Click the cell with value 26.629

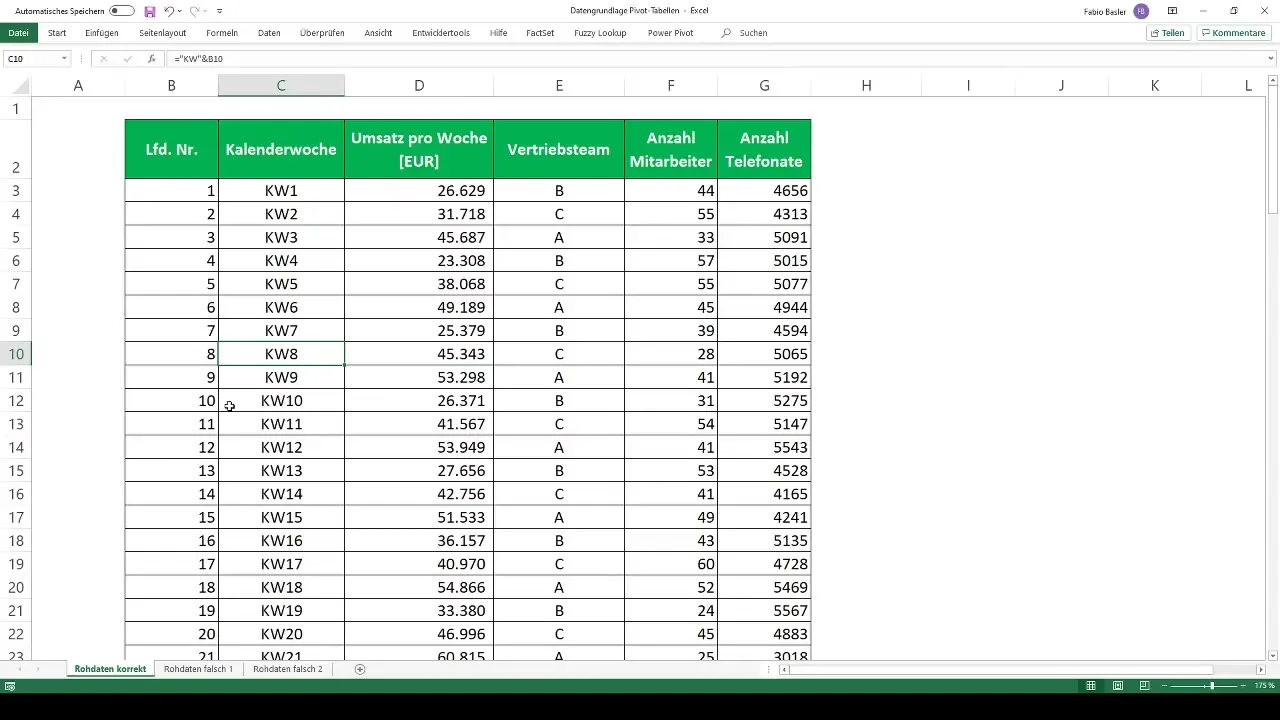[x=419, y=190]
